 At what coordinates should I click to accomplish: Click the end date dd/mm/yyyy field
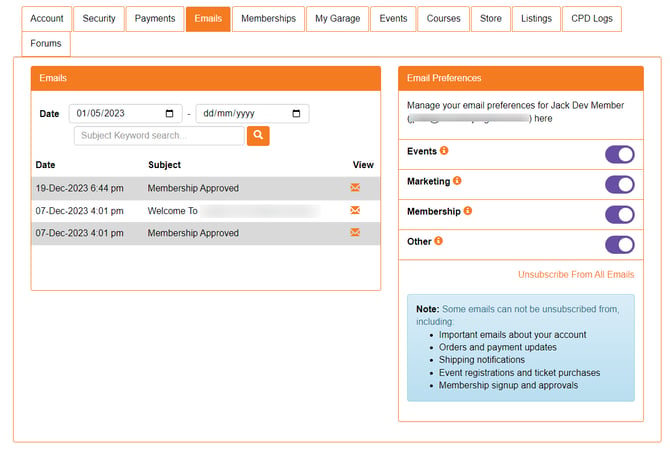coord(252,114)
